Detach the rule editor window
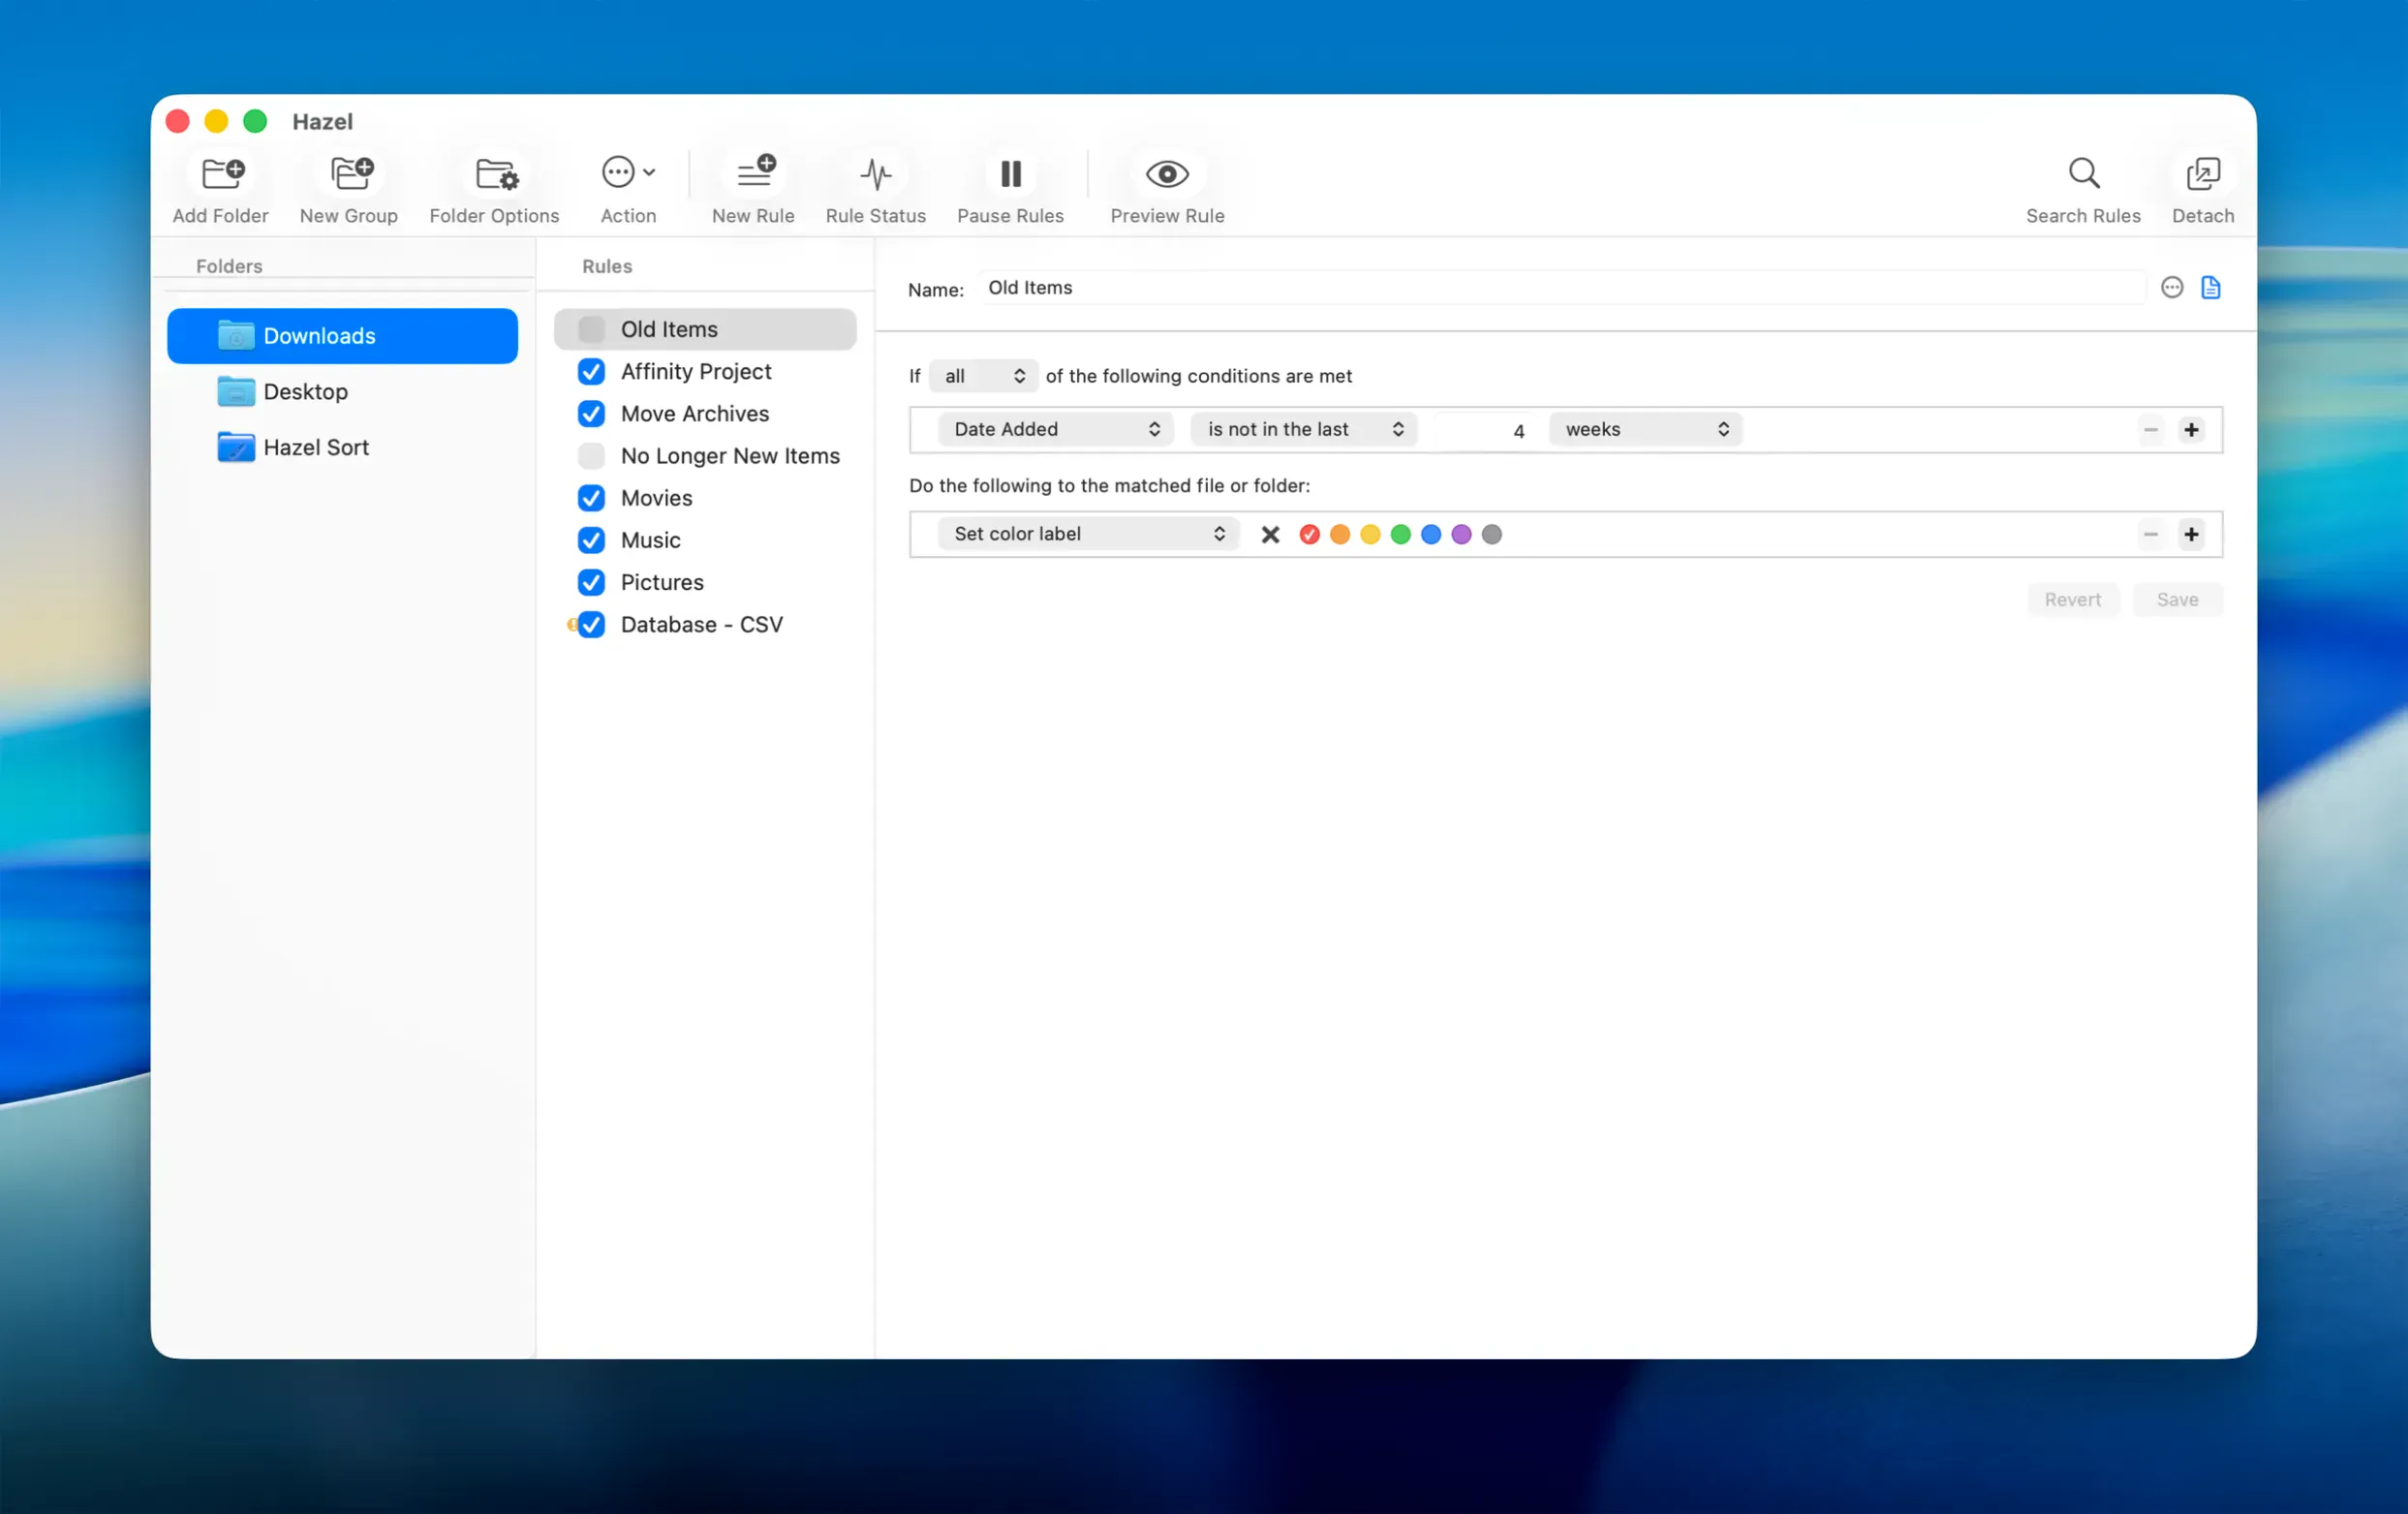This screenshot has width=2408, height=1514. pos(2203,174)
